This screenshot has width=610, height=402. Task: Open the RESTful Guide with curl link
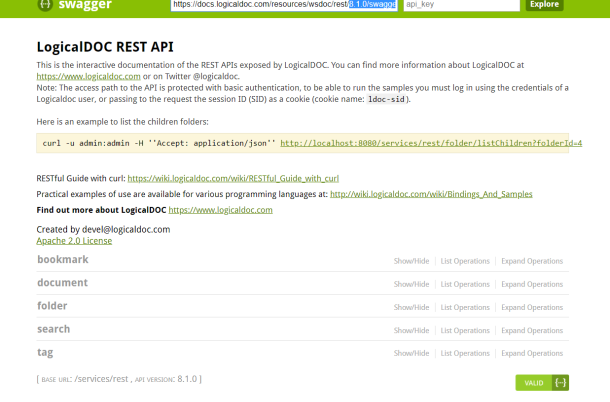(220, 177)
